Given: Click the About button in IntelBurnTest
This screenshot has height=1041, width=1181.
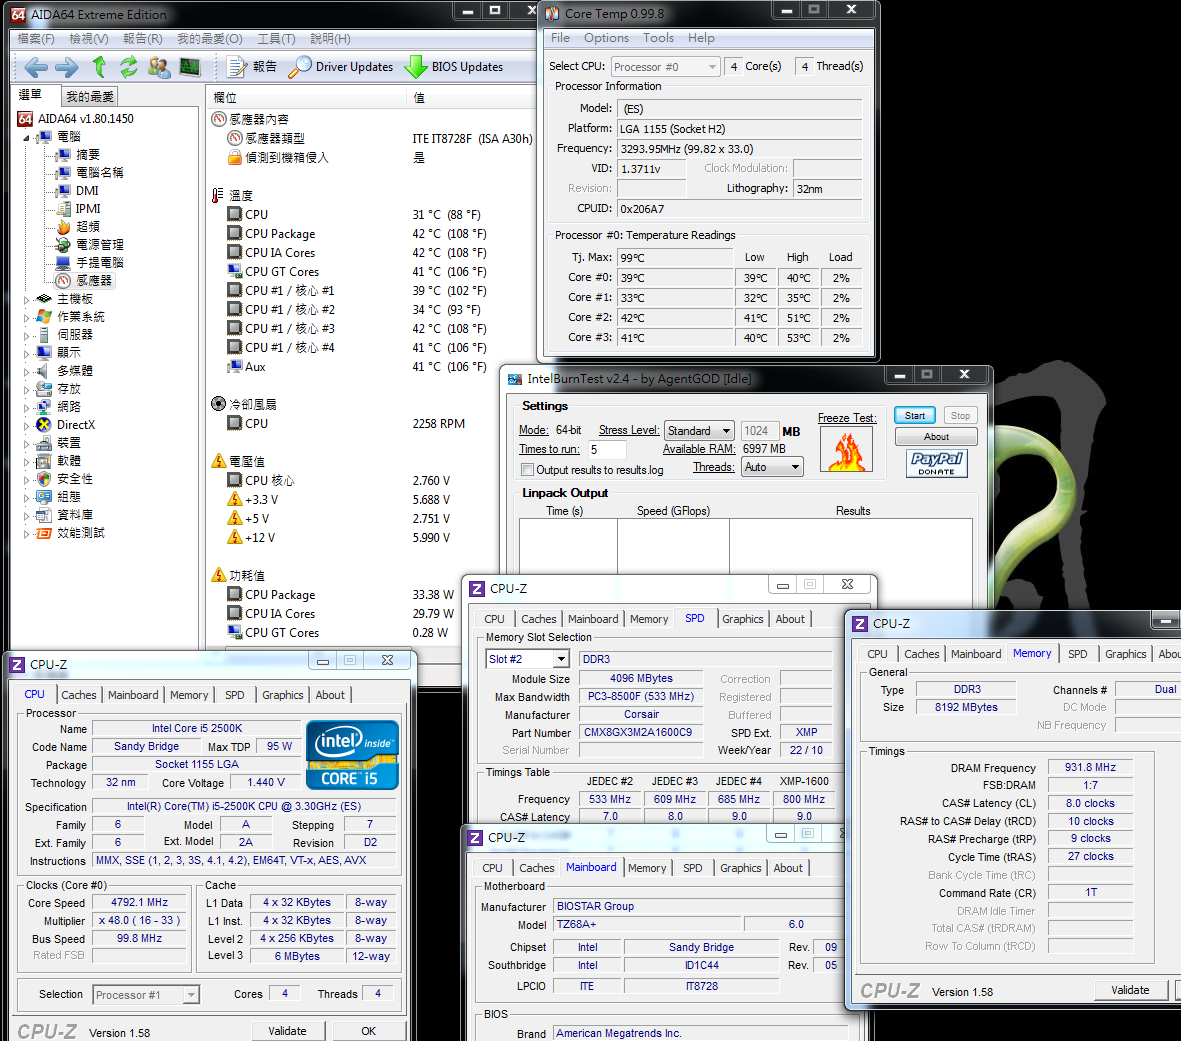Looking at the screenshot, I should pyautogui.click(x=936, y=437).
